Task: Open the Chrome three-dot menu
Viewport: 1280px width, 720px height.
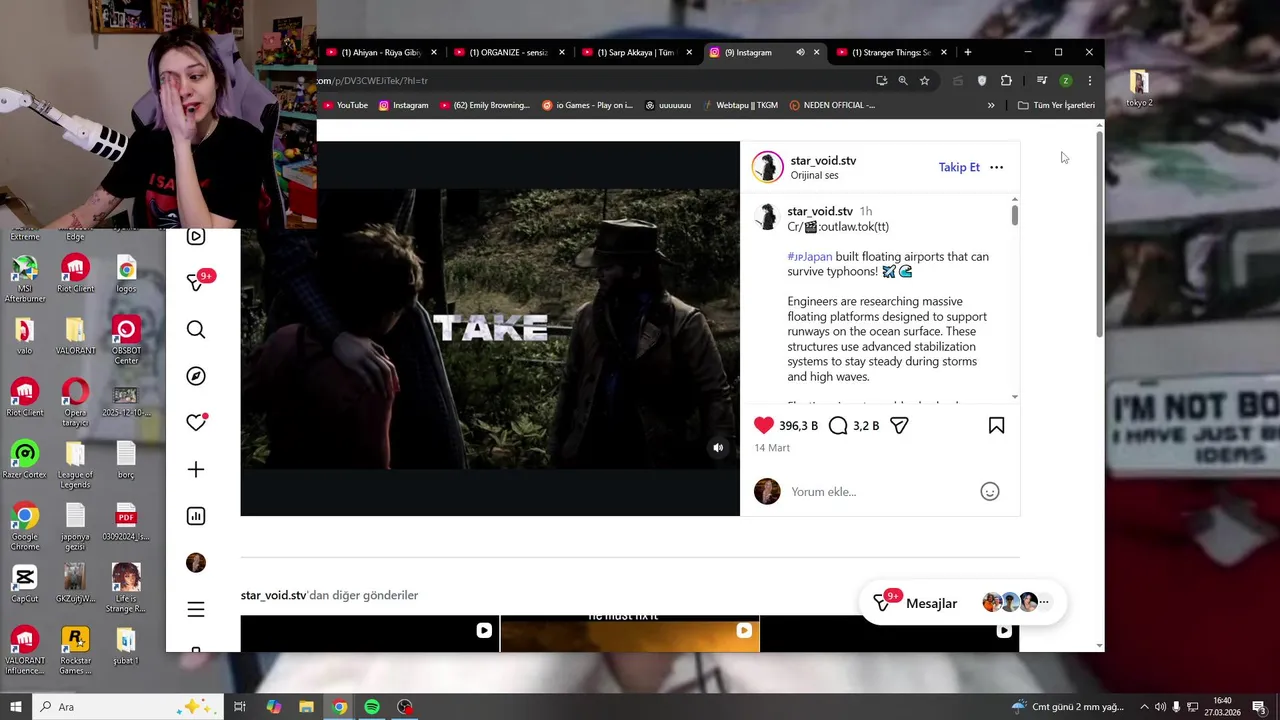Action: click(1090, 81)
